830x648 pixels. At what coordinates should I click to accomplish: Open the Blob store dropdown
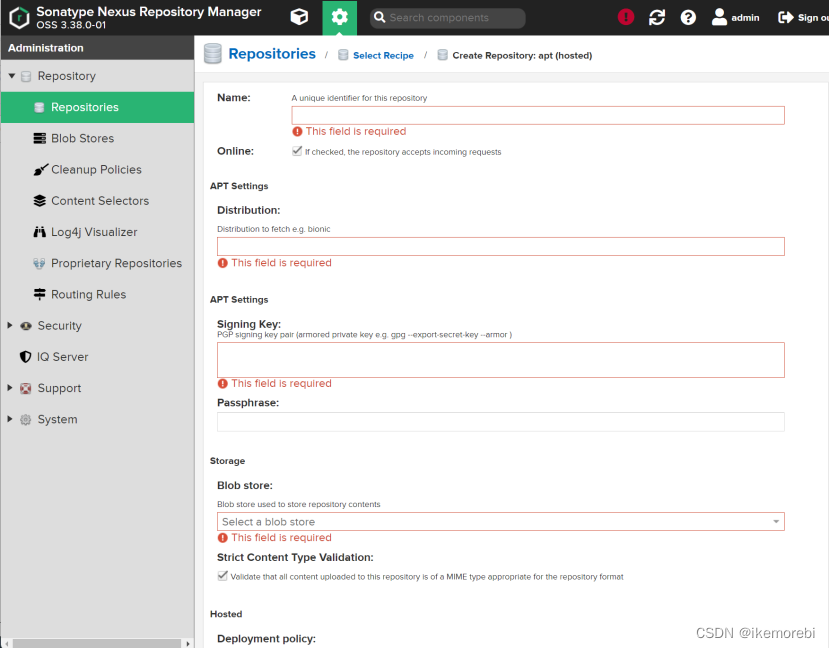tap(775, 521)
